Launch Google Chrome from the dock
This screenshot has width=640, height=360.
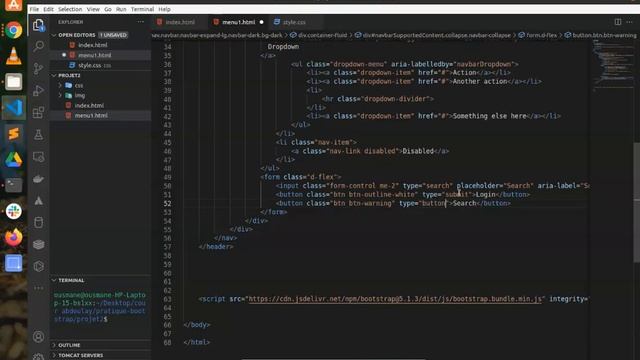[13, 31]
